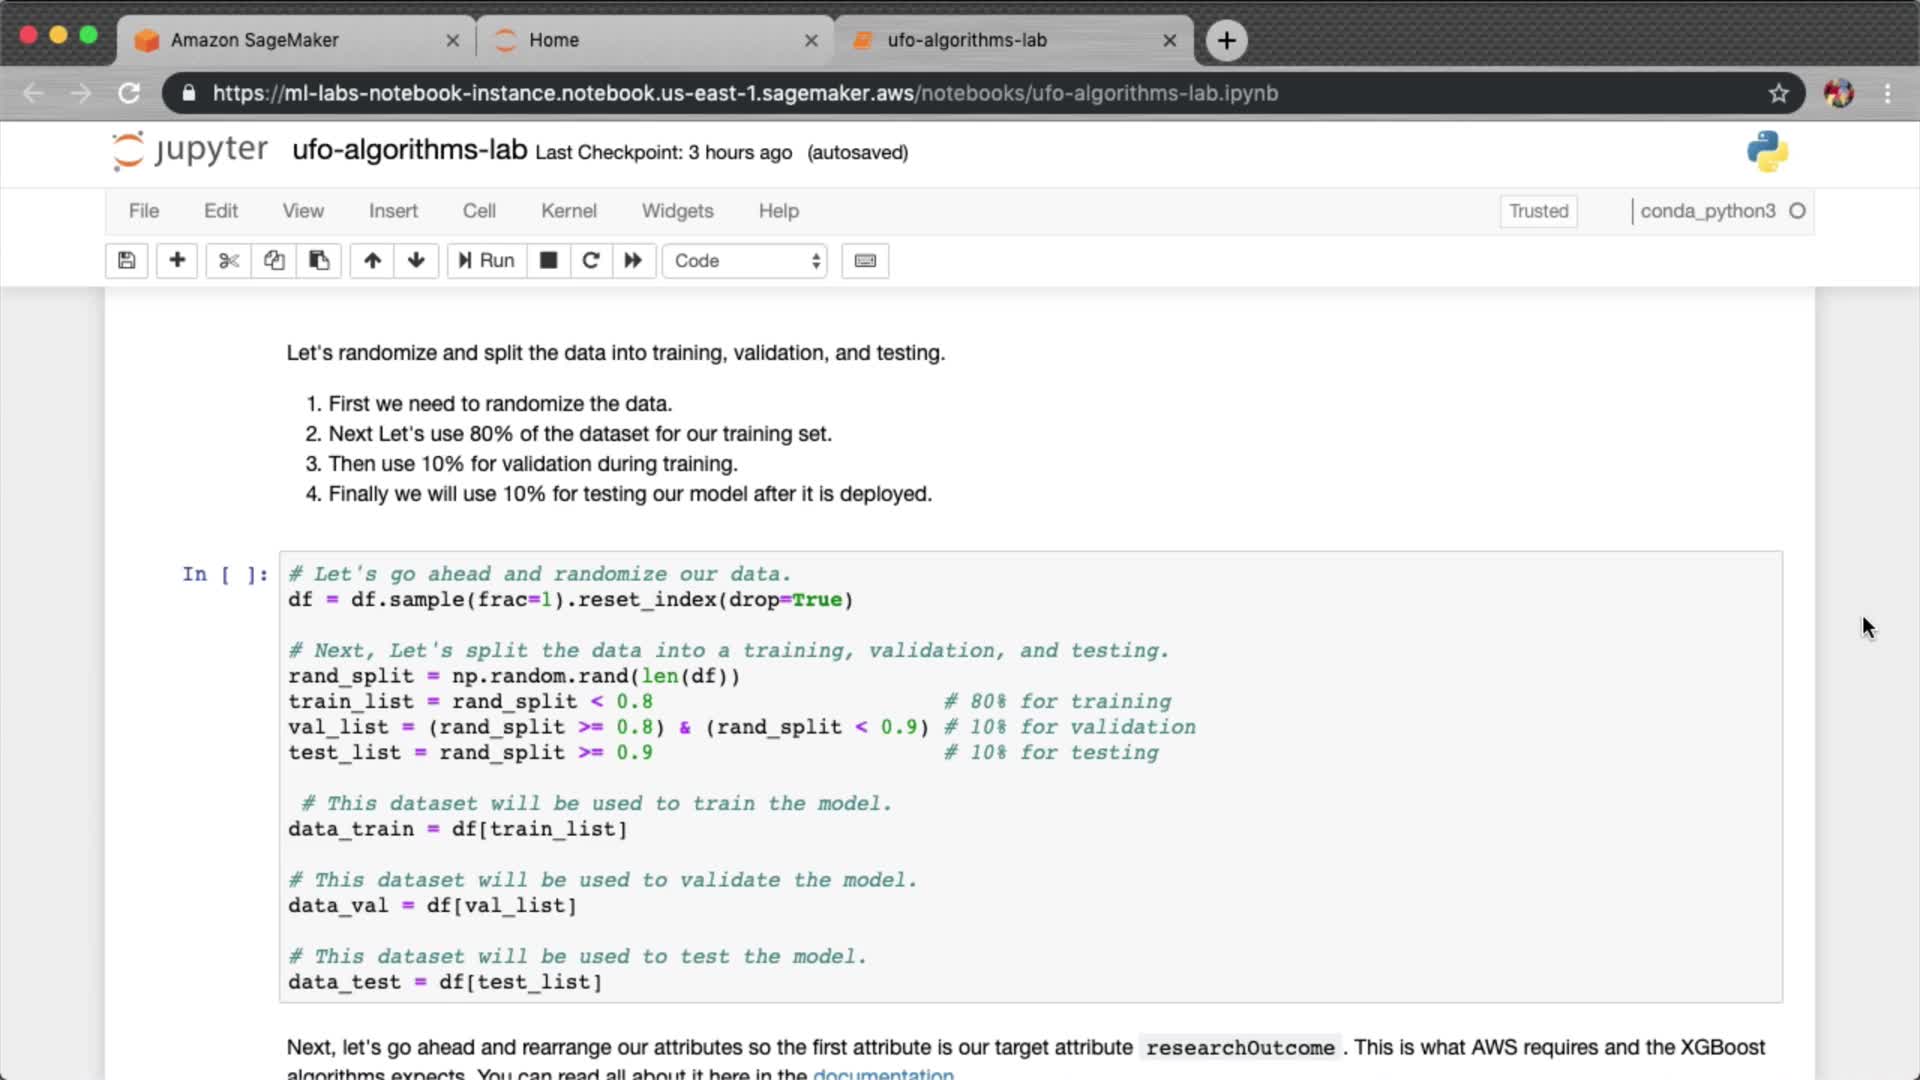Move selected cell down arrow

click(x=416, y=261)
